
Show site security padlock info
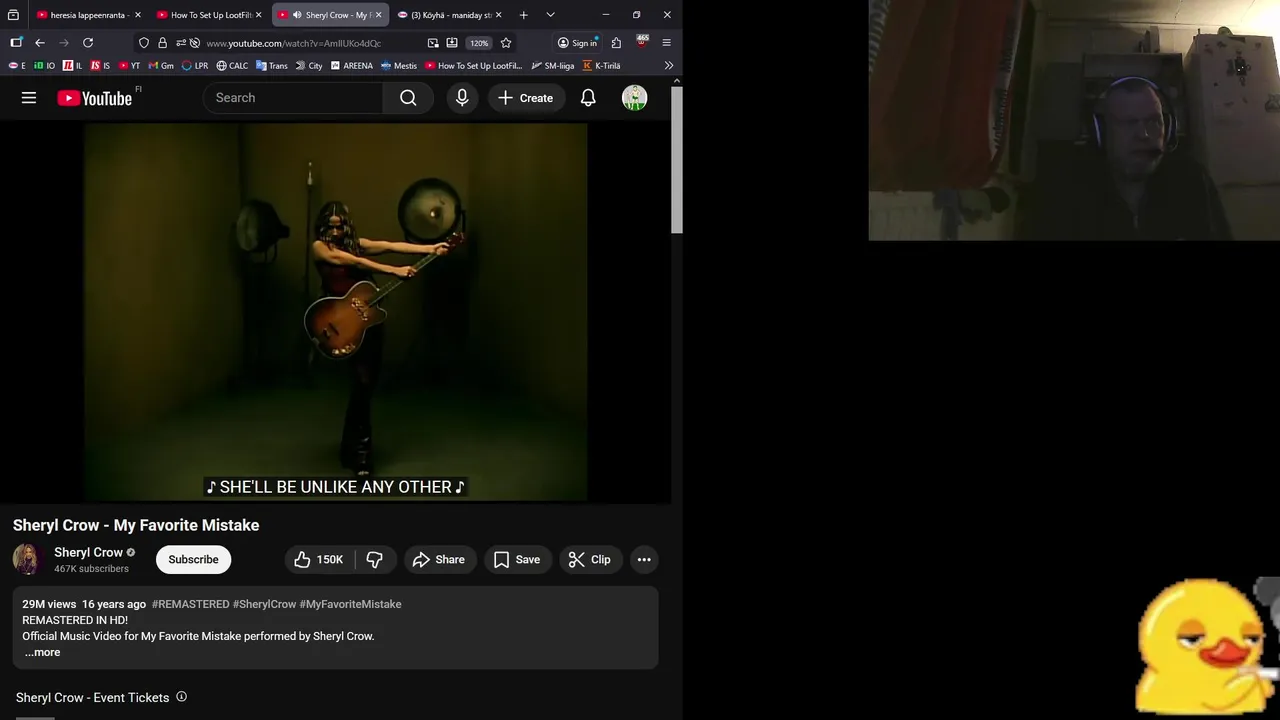pyautogui.click(x=162, y=43)
